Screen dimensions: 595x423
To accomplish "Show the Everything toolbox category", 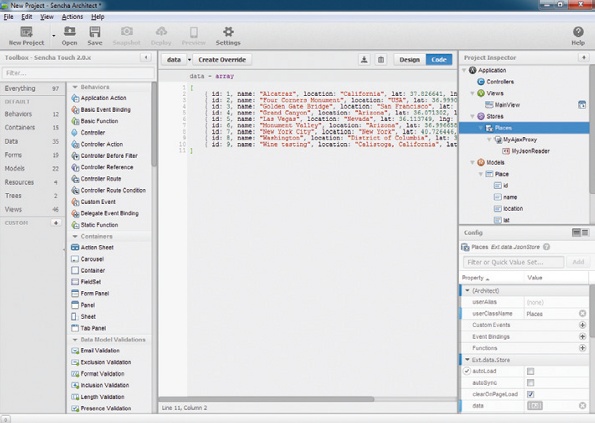I will [x=32, y=88].
